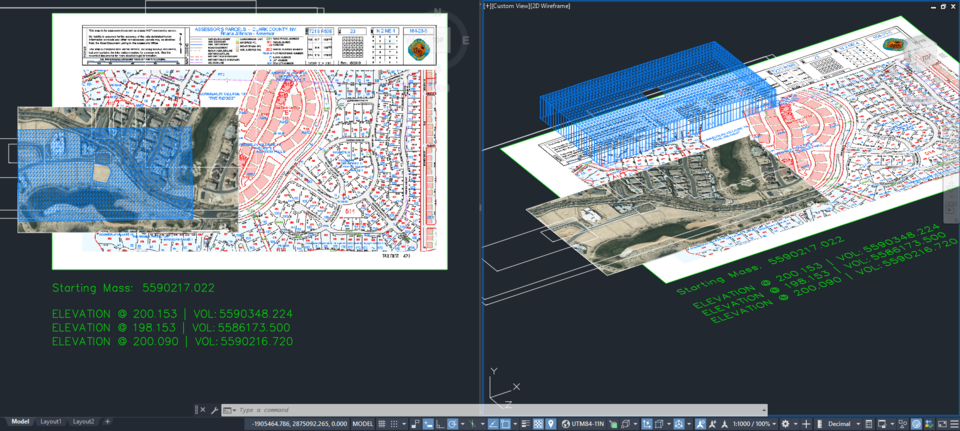Toggle auto-add annotation scales icon

[713, 424]
